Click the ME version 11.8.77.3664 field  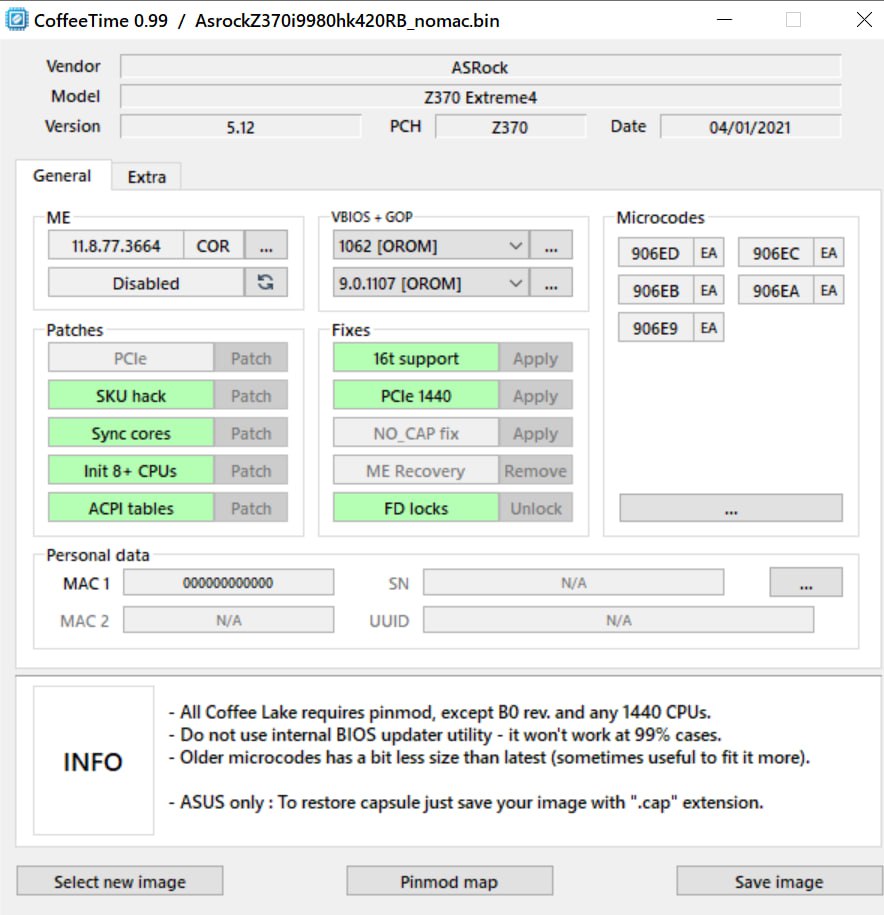[x=116, y=245]
